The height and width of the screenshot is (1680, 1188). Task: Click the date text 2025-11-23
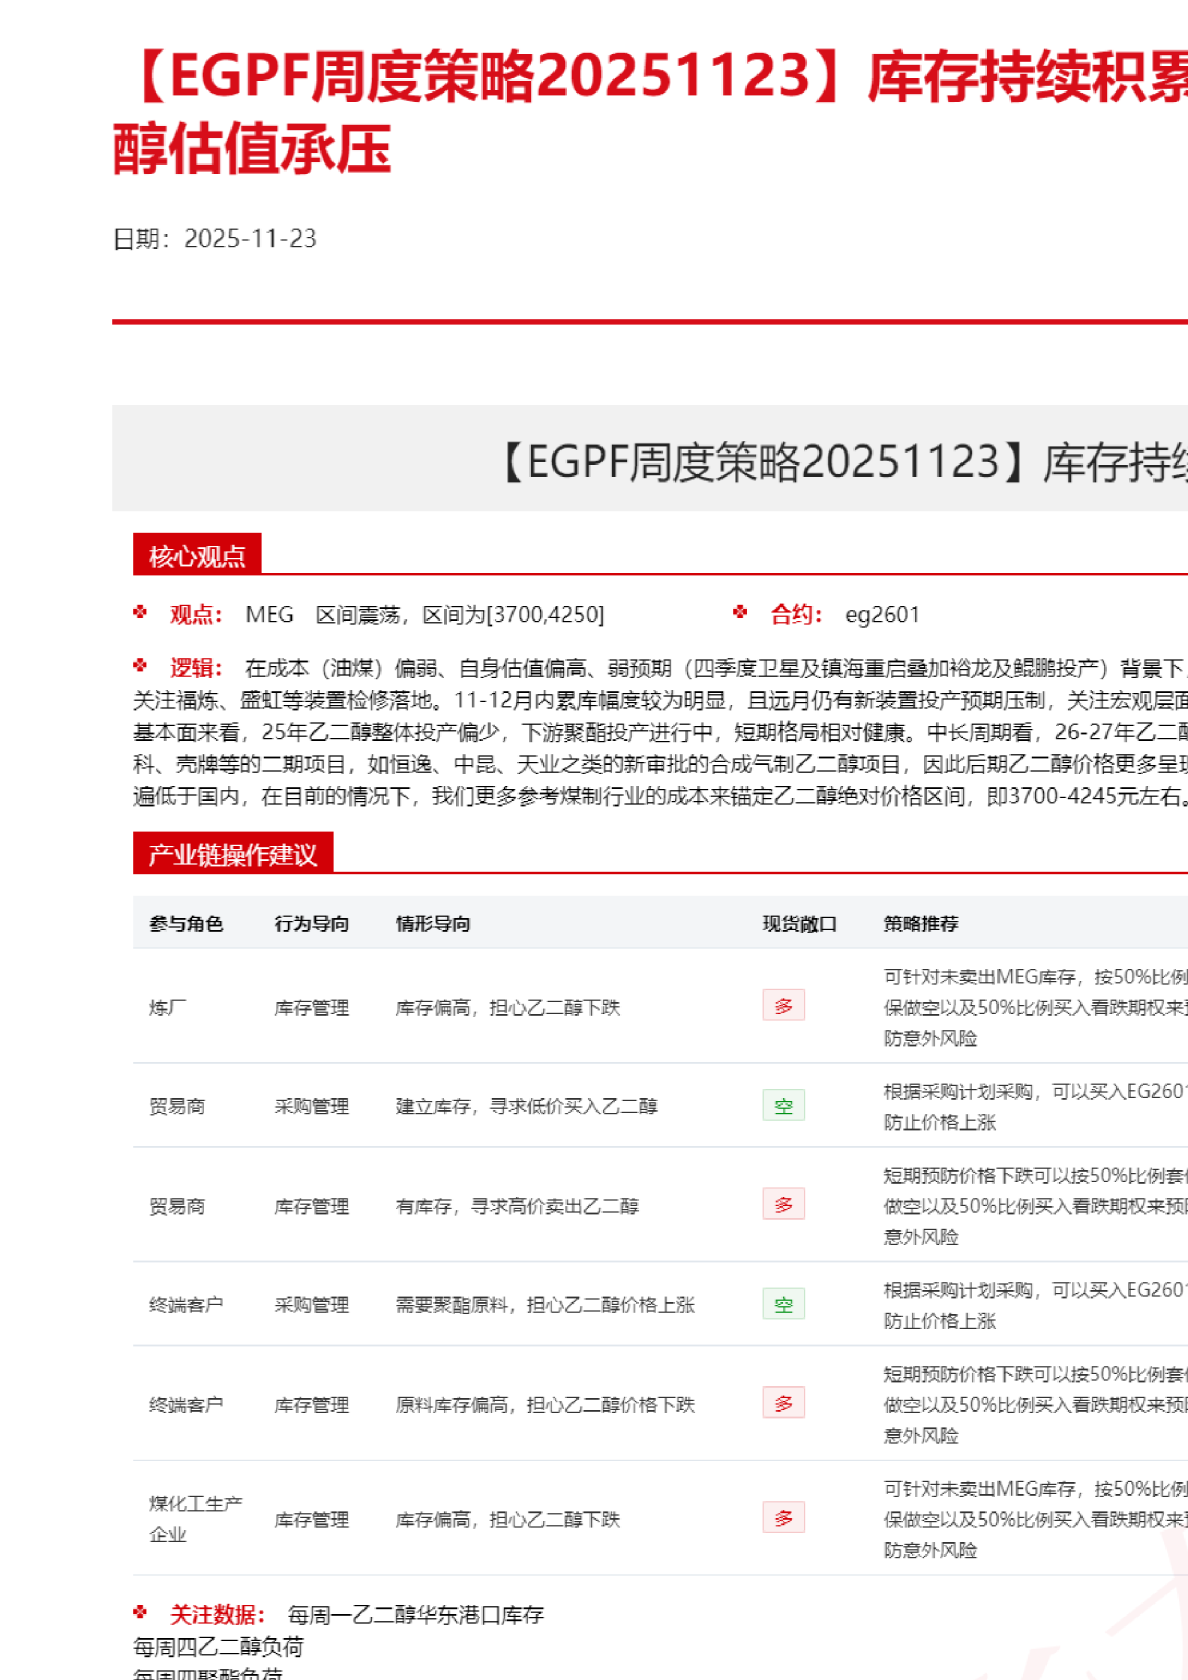250,238
